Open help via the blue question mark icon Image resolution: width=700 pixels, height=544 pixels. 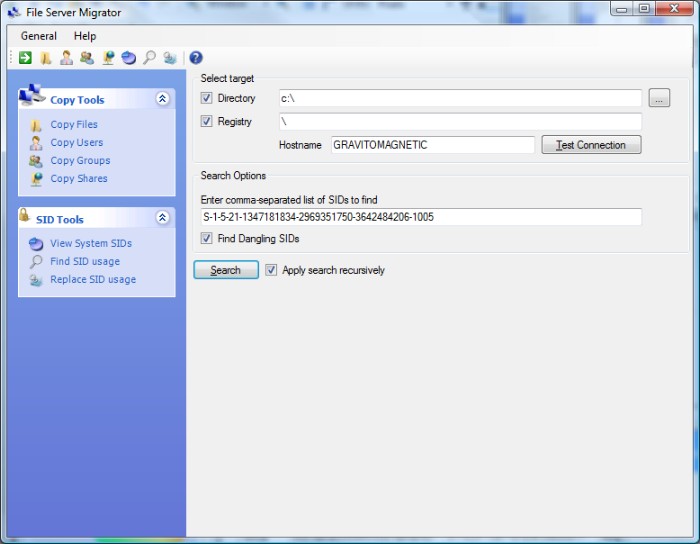coord(196,58)
